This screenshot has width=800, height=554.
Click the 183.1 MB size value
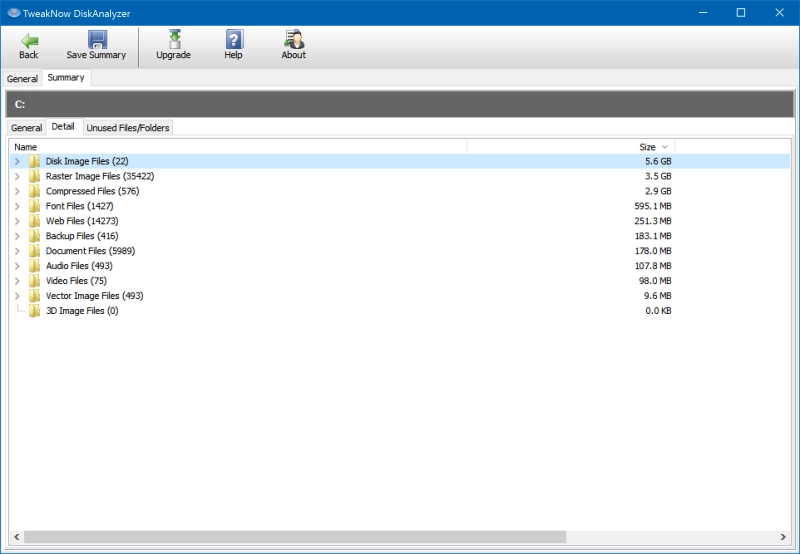coord(653,236)
